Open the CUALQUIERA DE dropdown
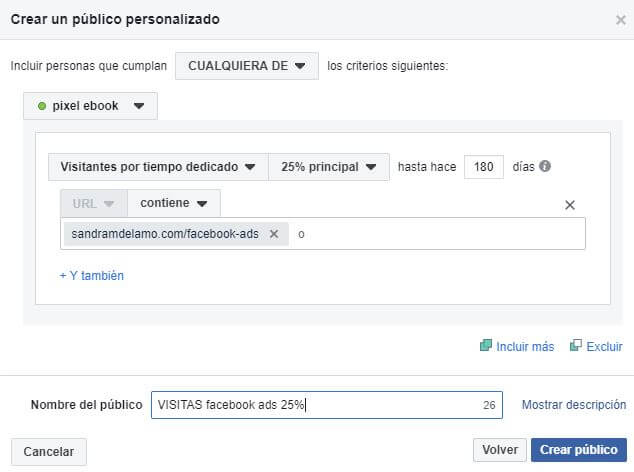 pyautogui.click(x=247, y=66)
